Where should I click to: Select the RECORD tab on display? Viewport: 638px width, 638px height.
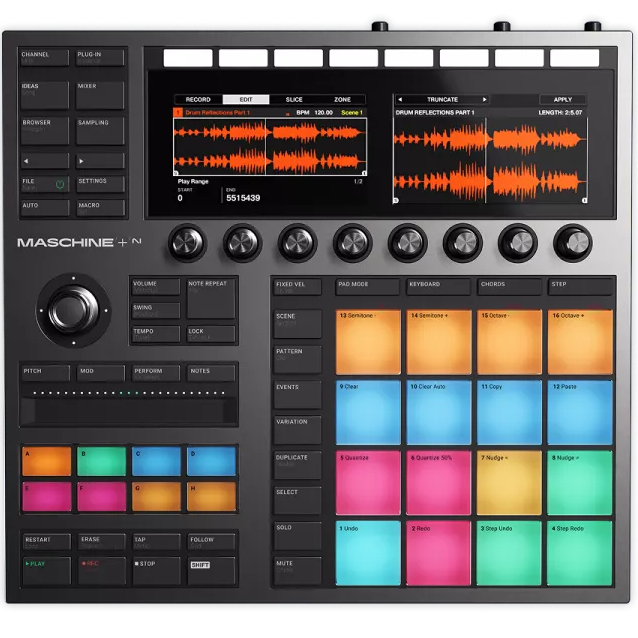click(198, 100)
